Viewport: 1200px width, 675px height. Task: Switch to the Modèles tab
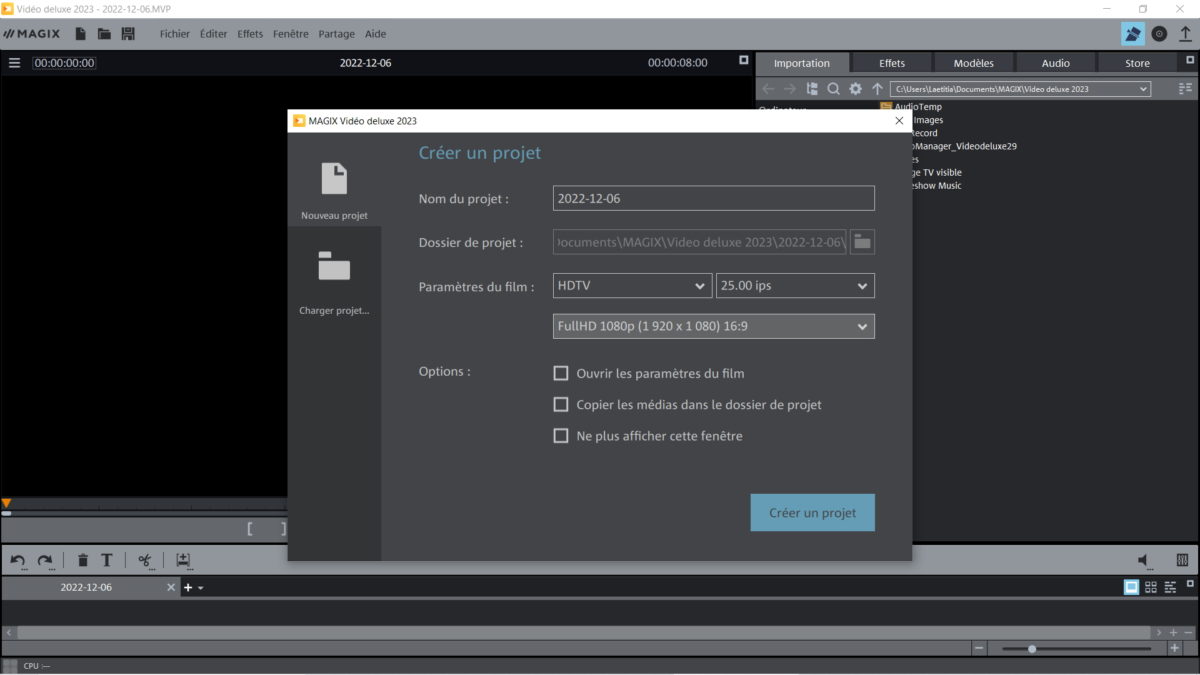click(974, 63)
